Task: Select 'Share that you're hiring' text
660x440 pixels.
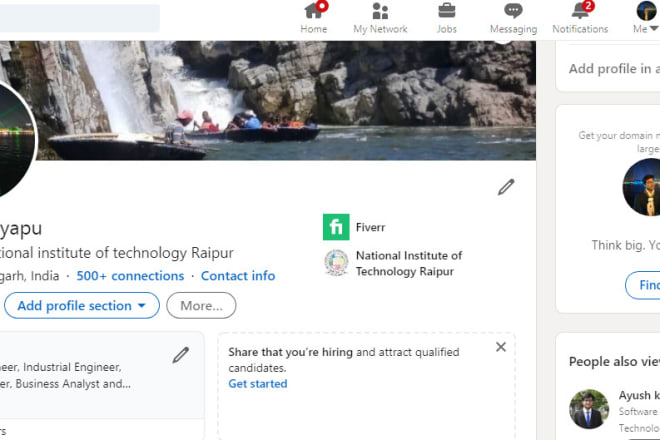Action: [290, 352]
